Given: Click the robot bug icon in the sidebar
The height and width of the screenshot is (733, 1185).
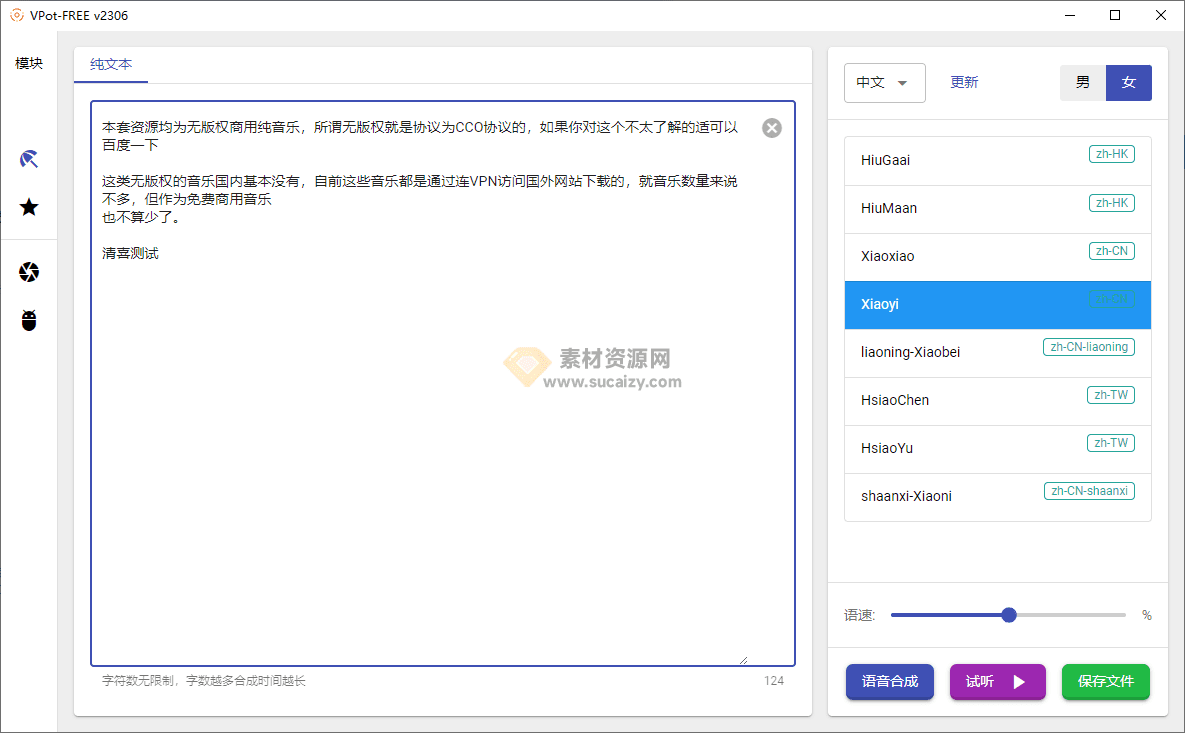Looking at the screenshot, I should point(29,320).
